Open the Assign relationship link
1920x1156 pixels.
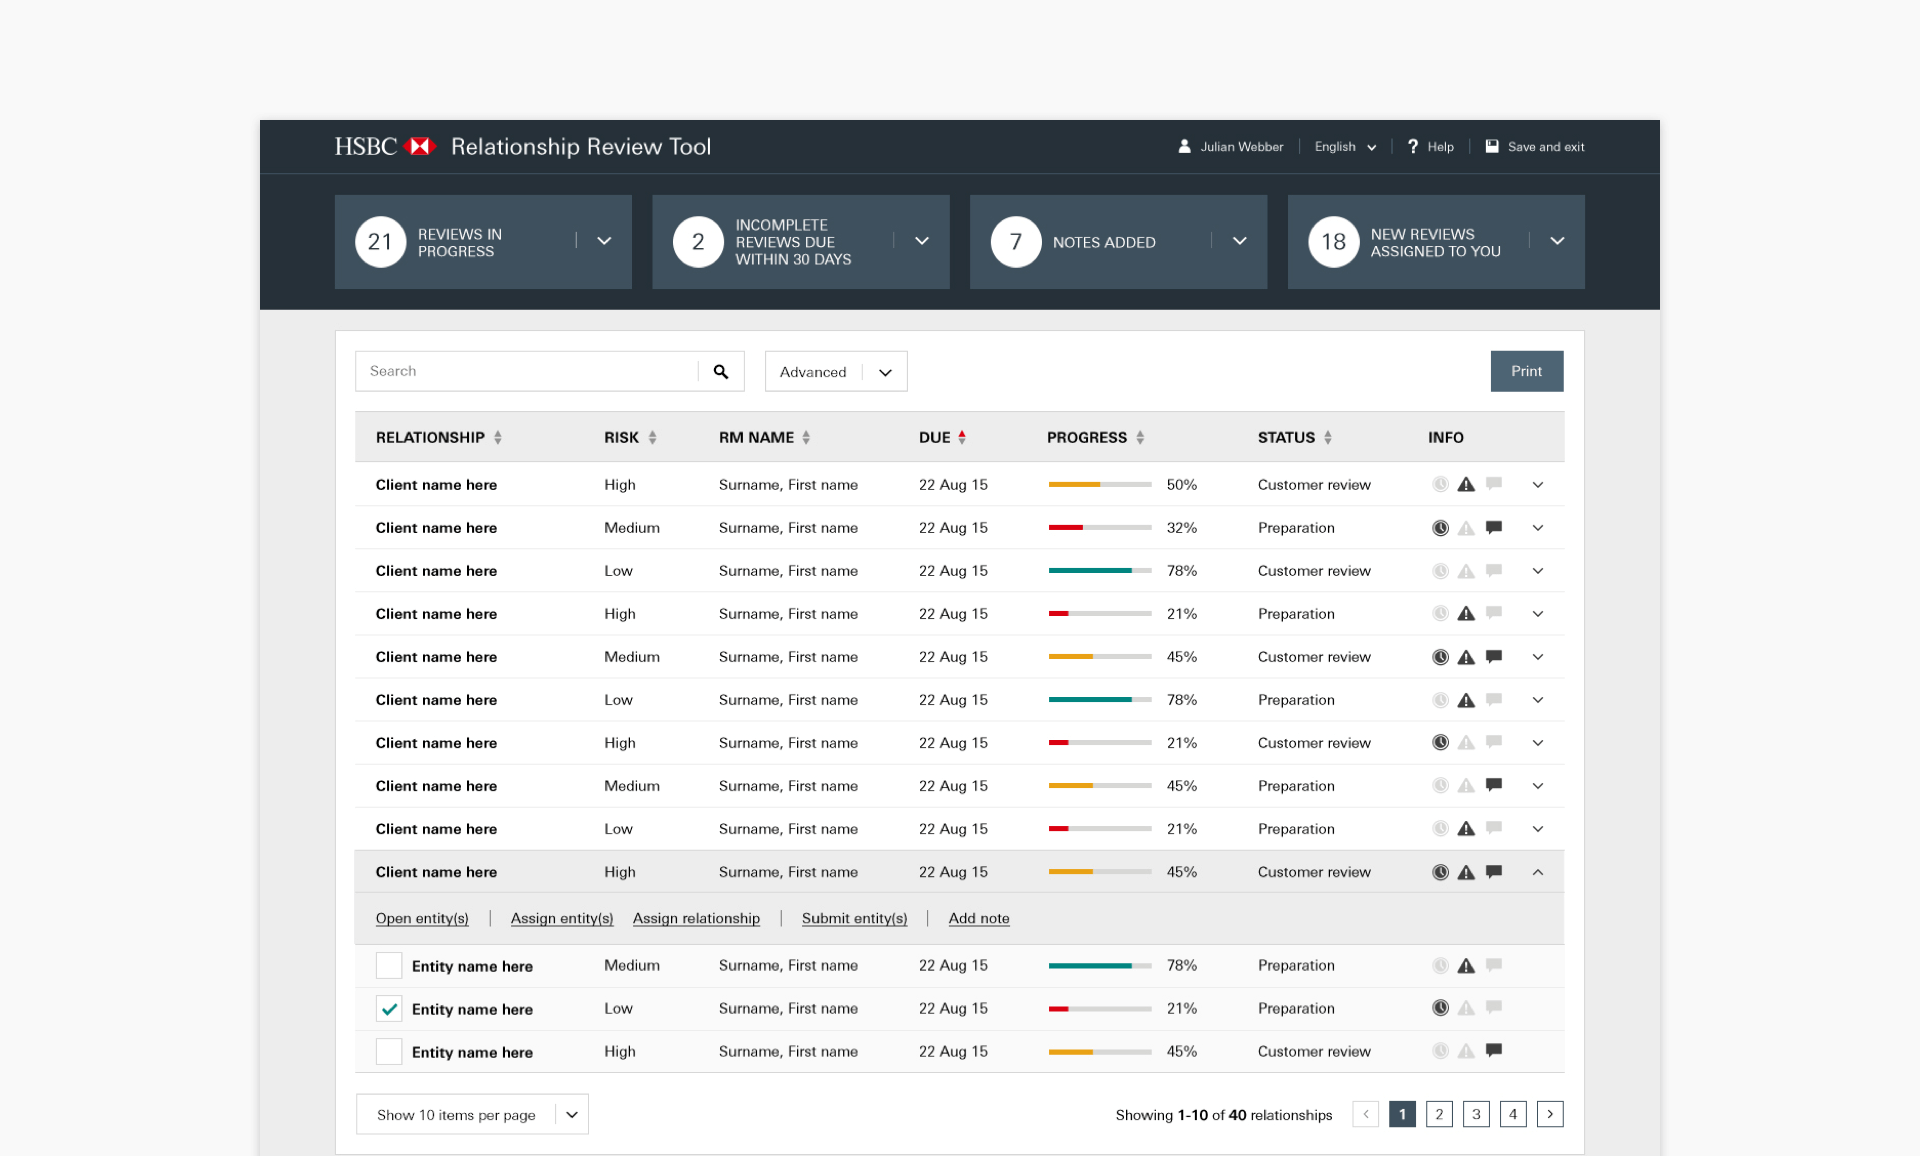tap(696, 918)
